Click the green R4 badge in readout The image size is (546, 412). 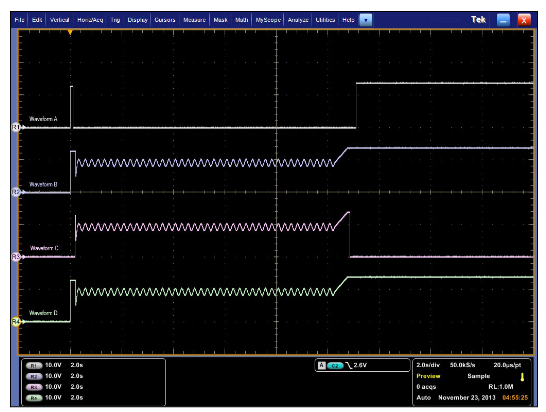[x=34, y=398]
